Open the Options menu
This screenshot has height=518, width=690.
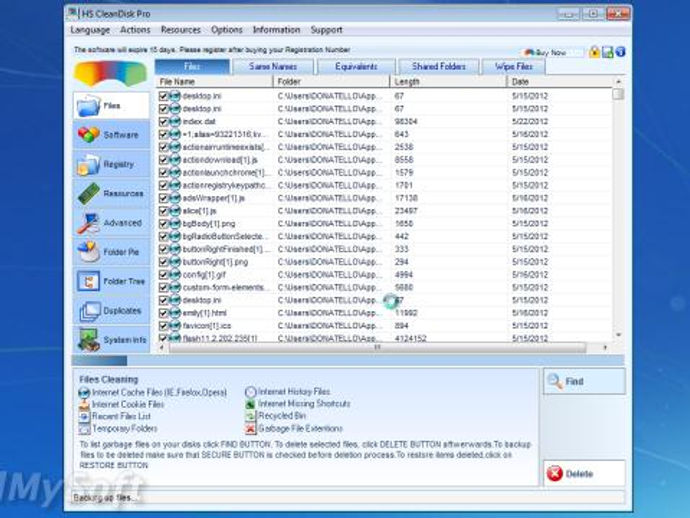click(227, 30)
